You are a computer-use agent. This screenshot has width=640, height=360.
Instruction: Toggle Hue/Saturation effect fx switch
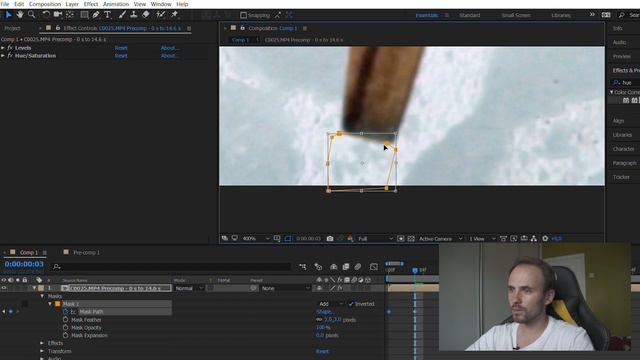(x=10, y=56)
